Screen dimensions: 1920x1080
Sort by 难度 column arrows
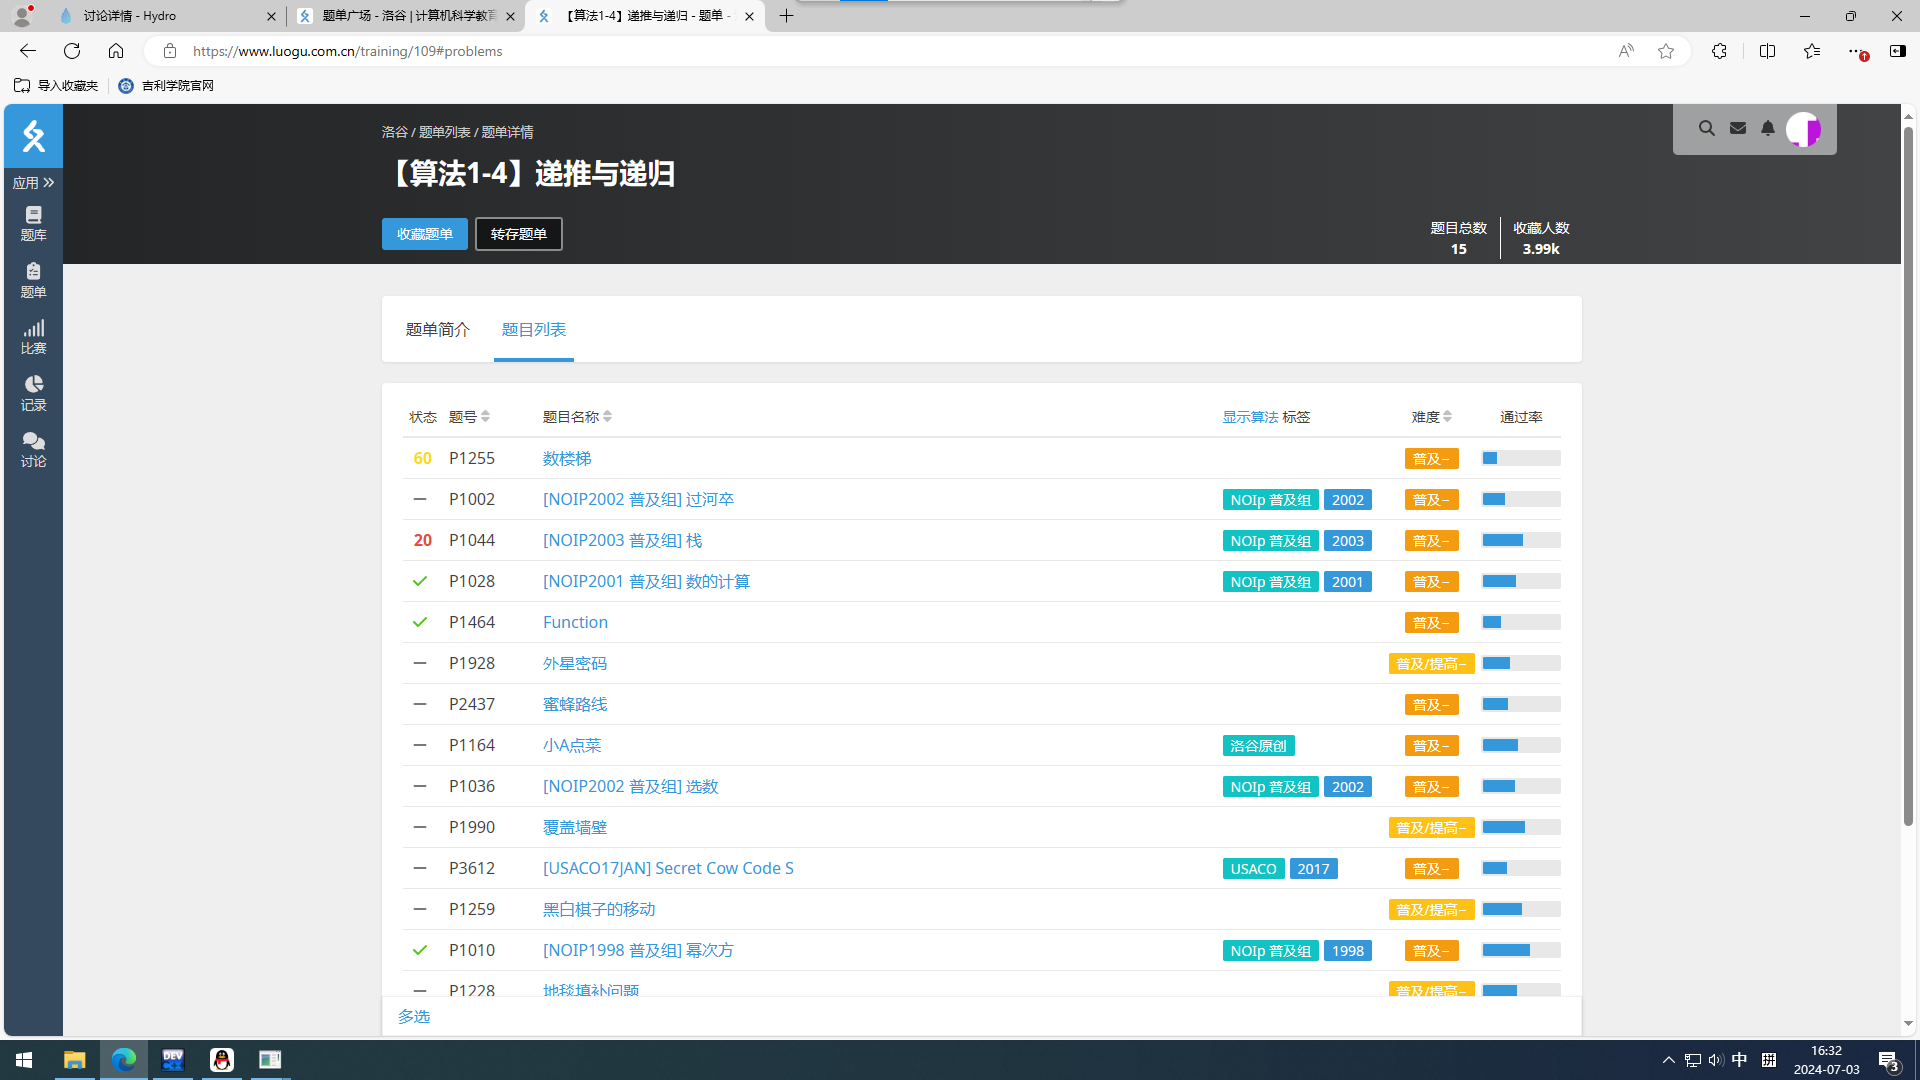(1447, 417)
